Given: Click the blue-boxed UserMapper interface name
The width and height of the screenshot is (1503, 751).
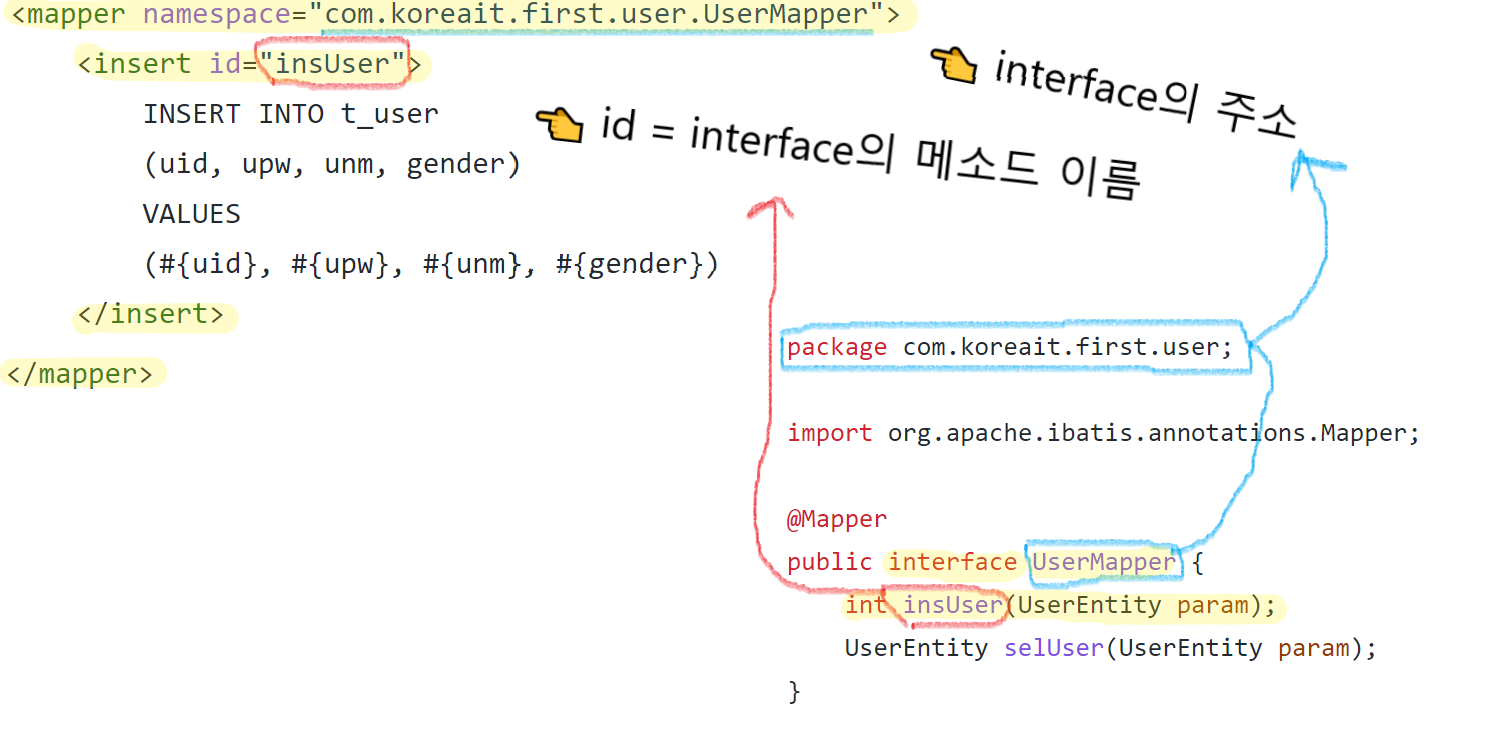Looking at the screenshot, I should click(1103, 562).
